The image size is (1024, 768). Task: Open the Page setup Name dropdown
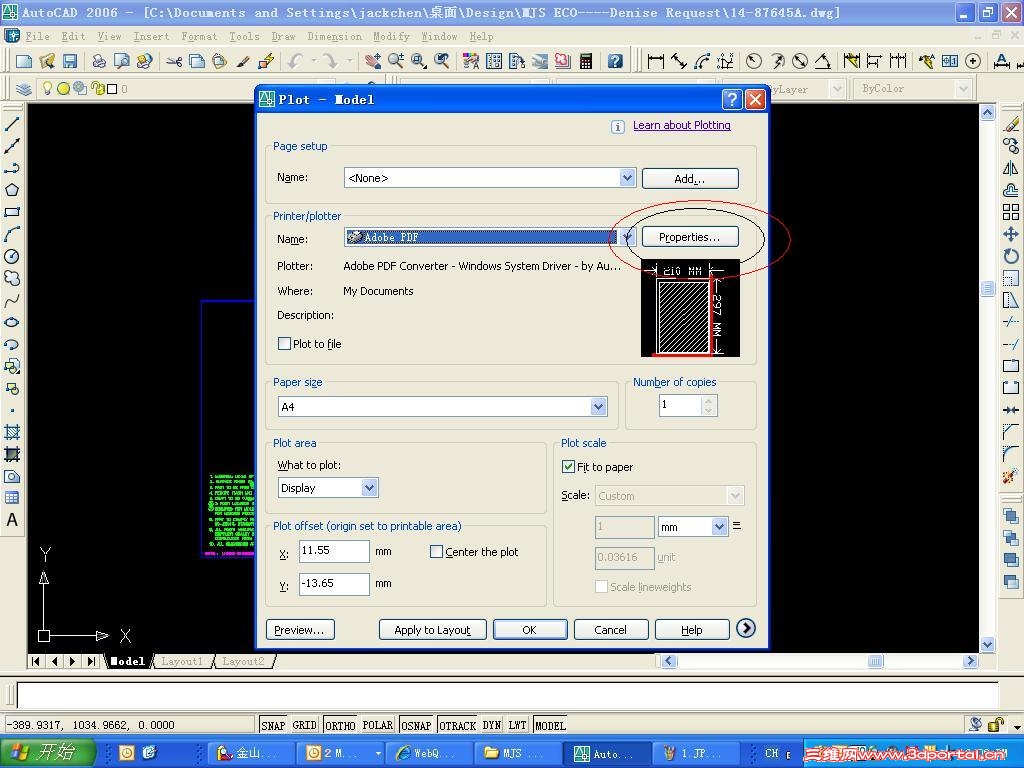pyautogui.click(x=627, y=178)
